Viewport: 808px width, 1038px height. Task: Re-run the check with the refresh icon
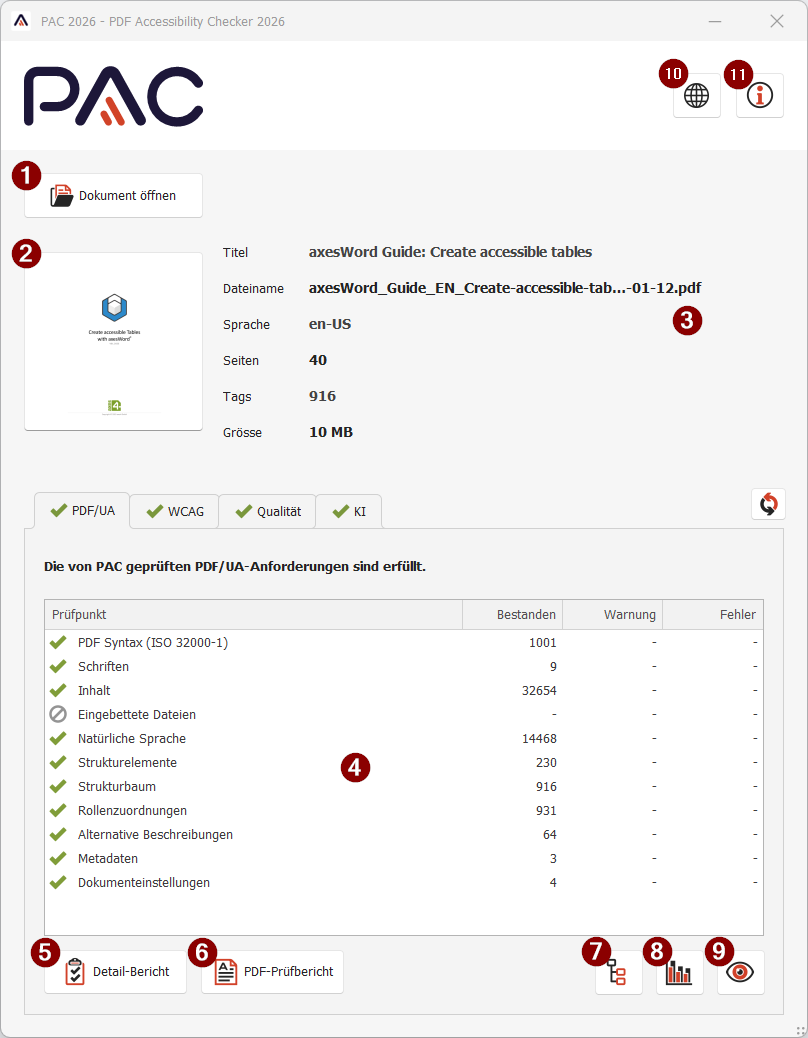click(x=768, y=504)
